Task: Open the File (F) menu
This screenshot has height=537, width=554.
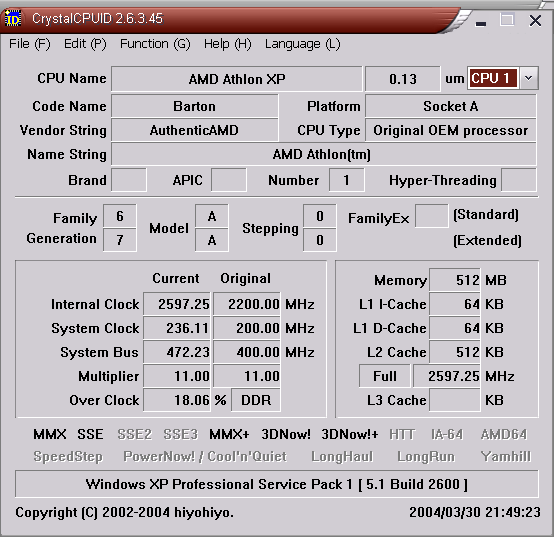Action: tap(30, 44)
